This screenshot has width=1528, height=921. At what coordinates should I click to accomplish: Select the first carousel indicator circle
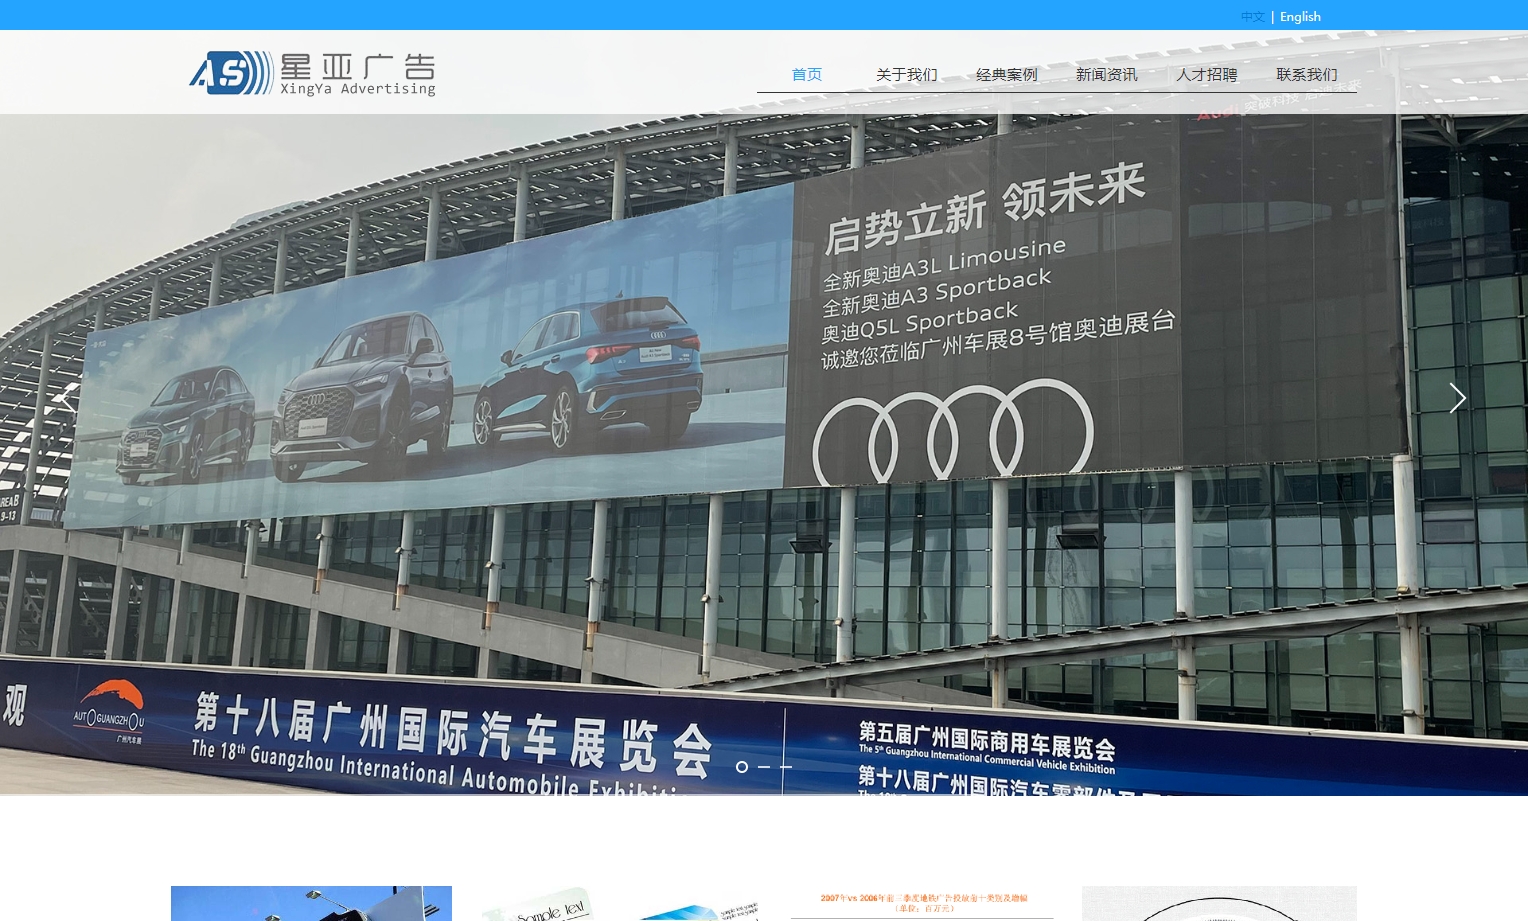[742, 767]
